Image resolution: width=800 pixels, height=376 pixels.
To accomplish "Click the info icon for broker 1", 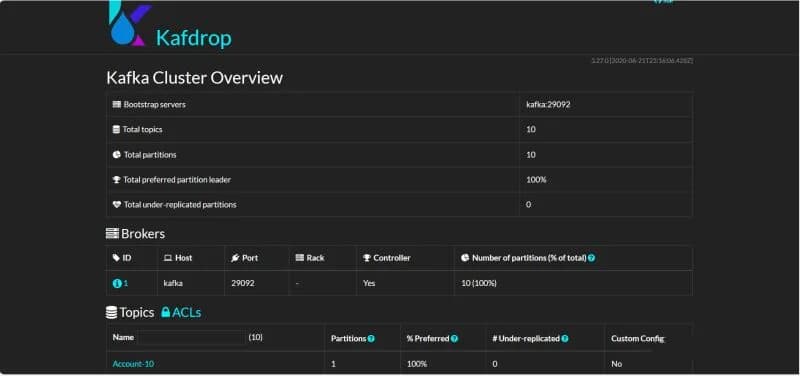I will 117,284.
